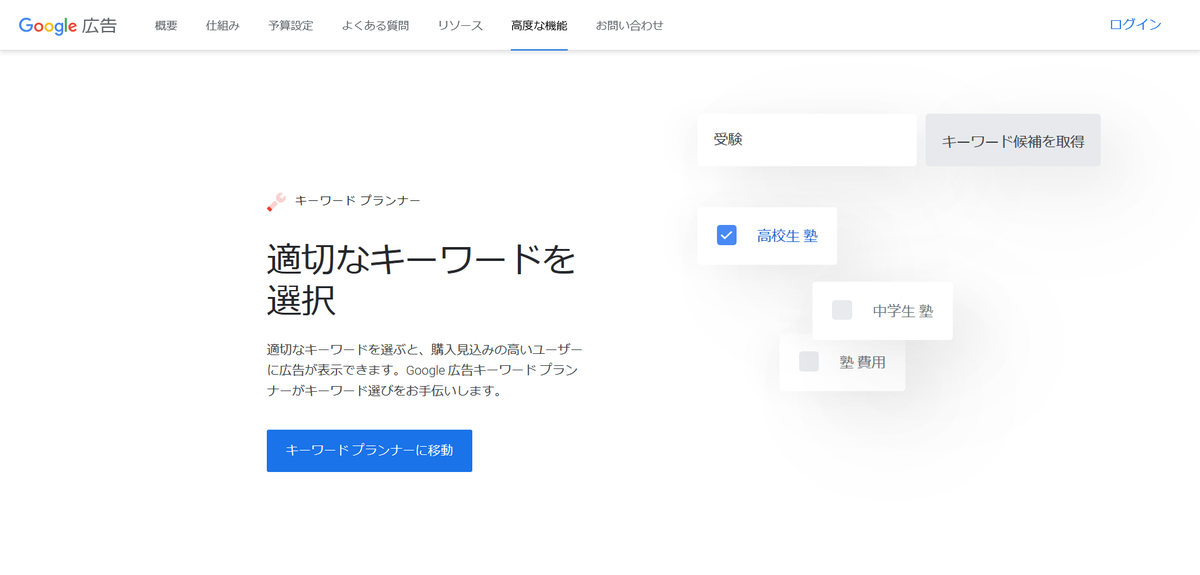Click the キーワード プランナー label text
The width and height of the screenshot is (1200, 575).
357,201
